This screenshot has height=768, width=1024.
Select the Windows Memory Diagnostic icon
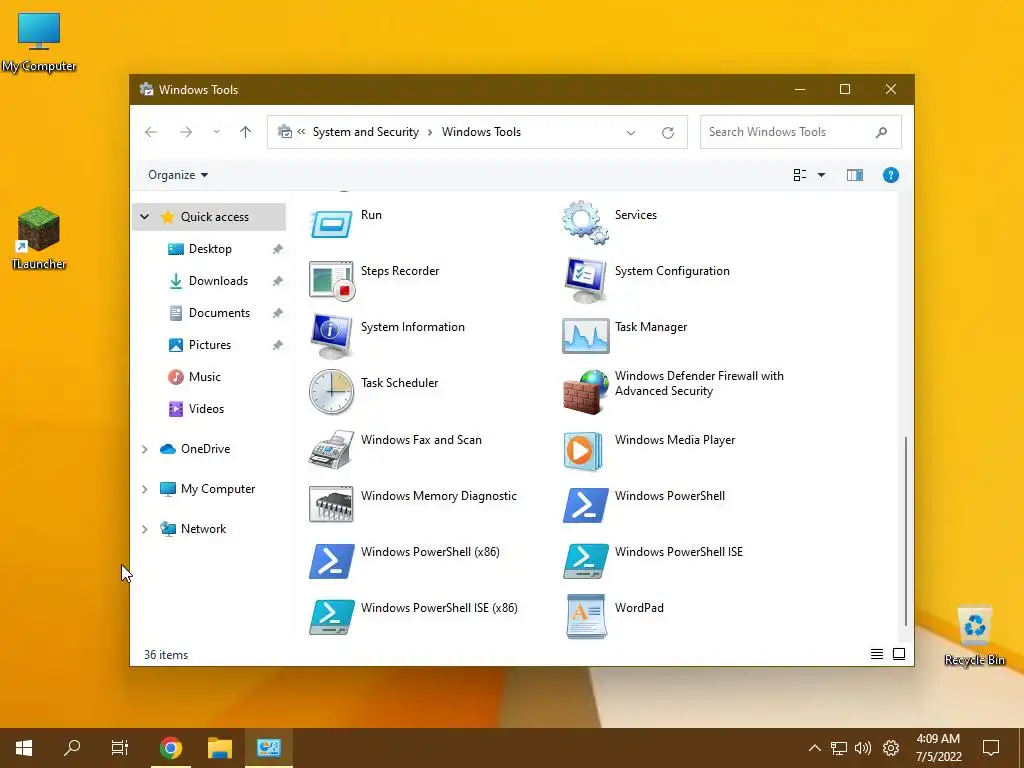(x=331, y=504)
